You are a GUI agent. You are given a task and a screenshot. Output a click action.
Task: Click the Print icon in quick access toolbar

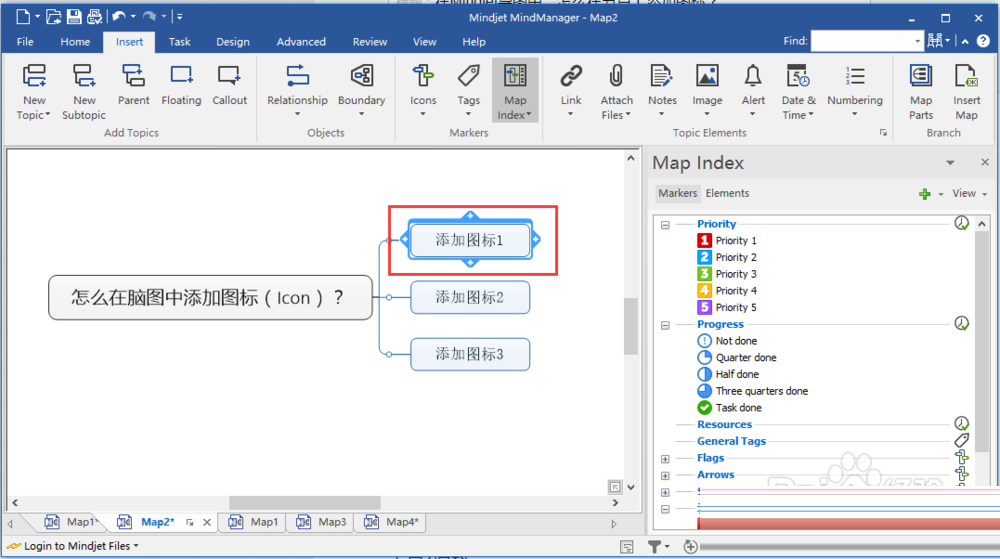(x=94, y=17)
